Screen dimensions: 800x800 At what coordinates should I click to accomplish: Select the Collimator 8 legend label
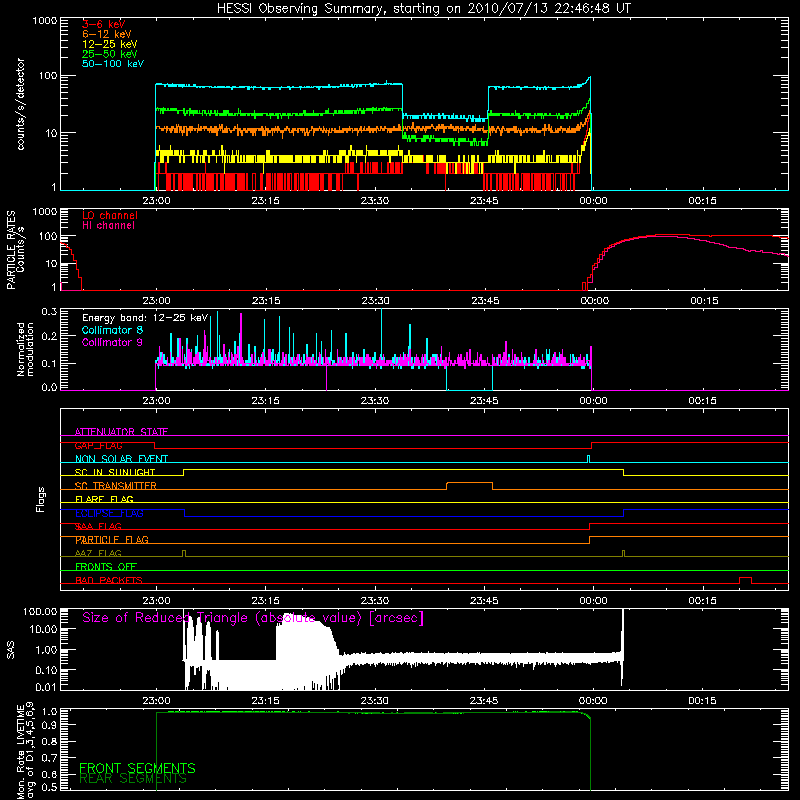tap(112, 330)
